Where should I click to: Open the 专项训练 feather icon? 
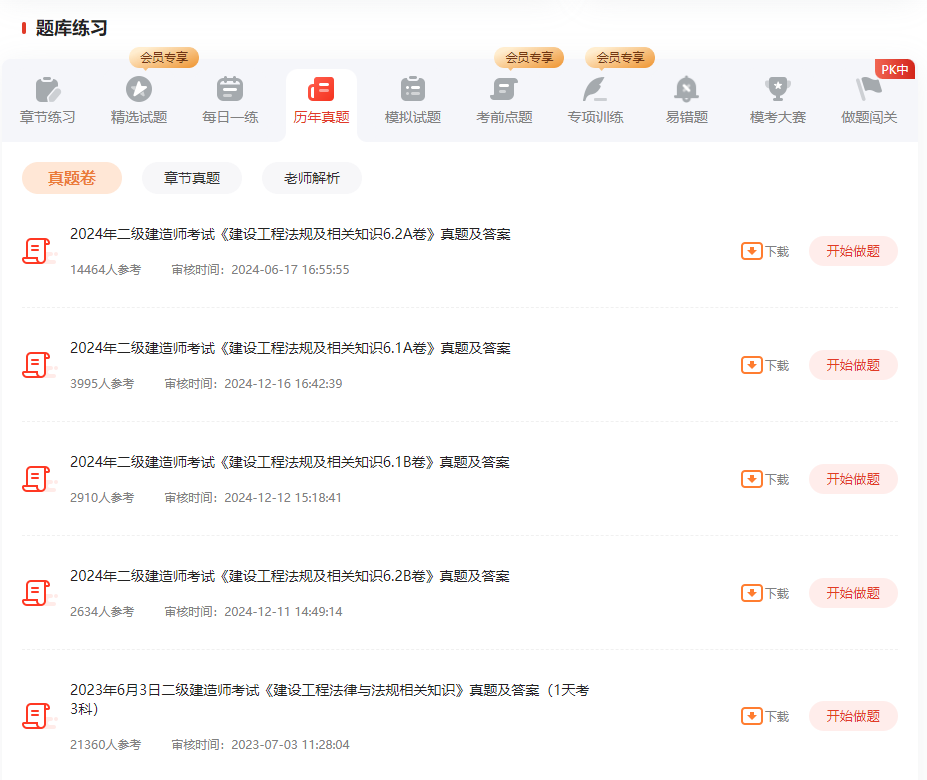tap(595, 89)
